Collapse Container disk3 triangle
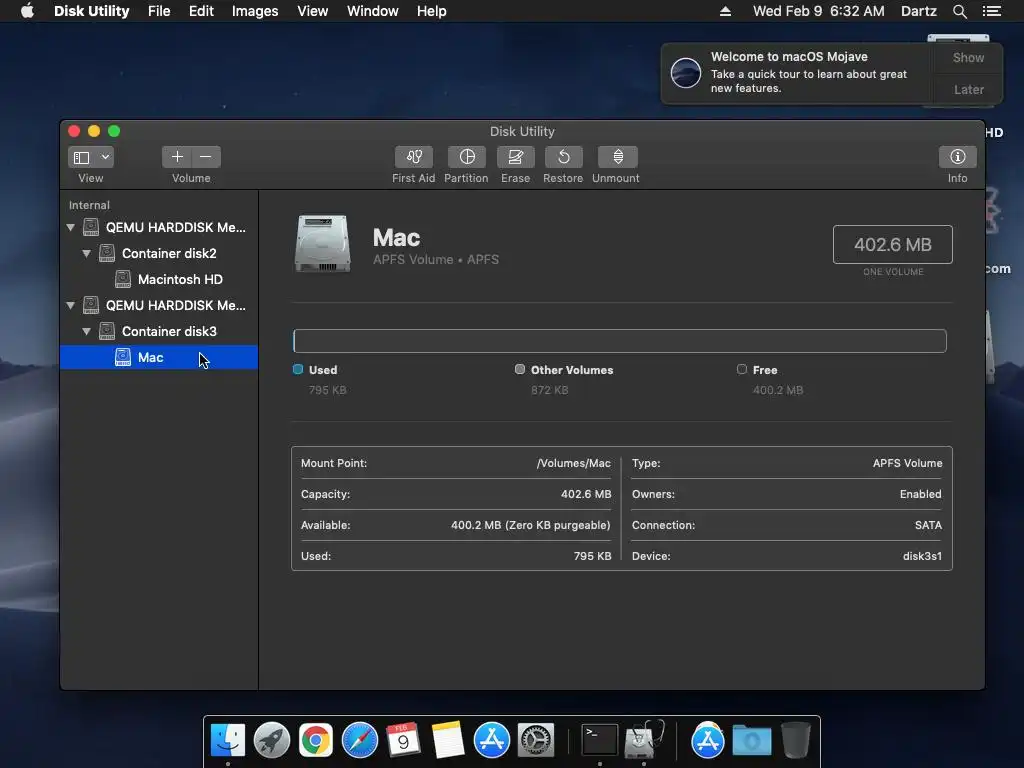The width and height of the screenshot is (1024, 768). (86, 331)
